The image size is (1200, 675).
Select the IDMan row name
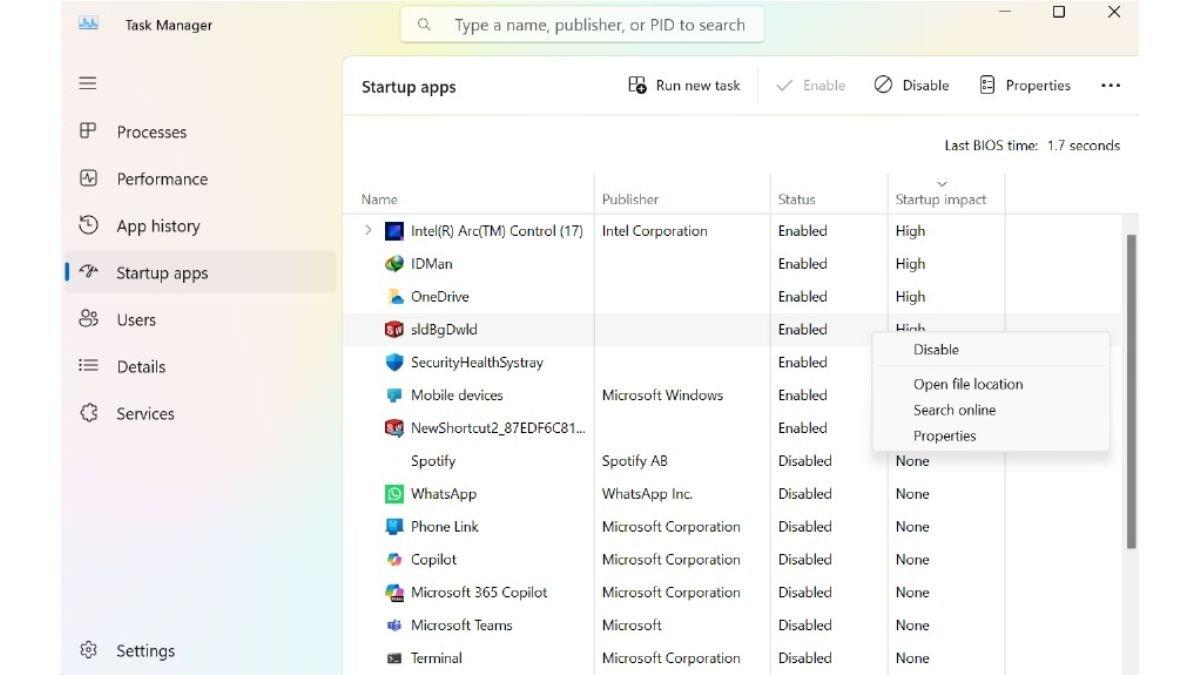431,264
